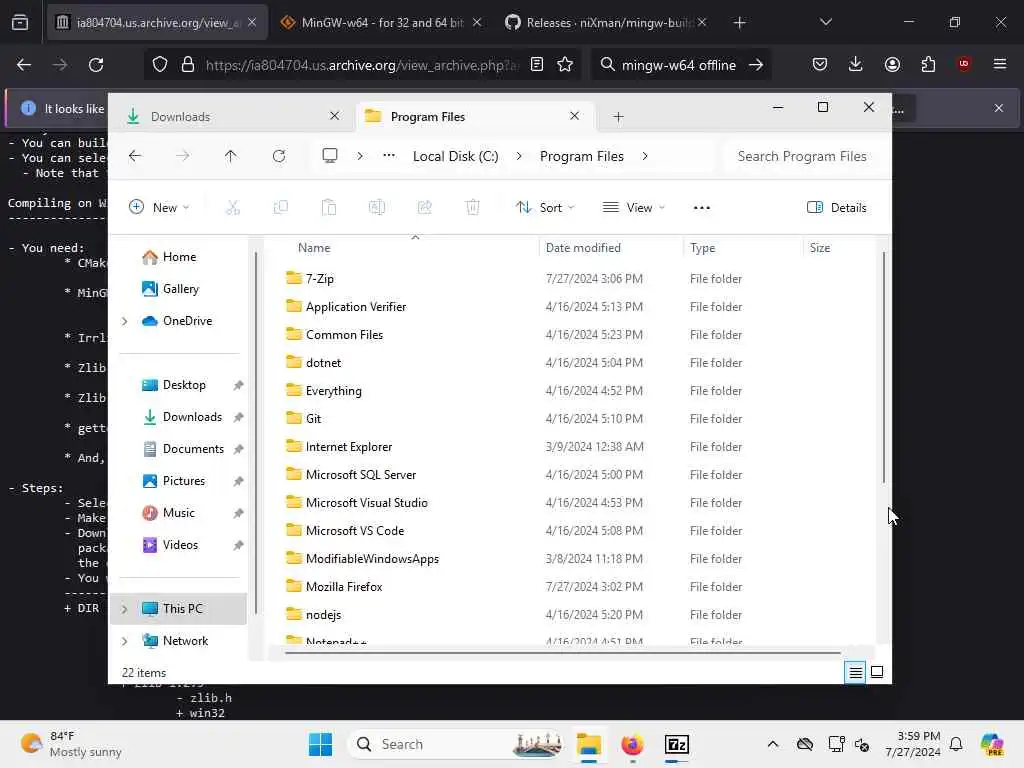Toggle Firefox reader view icon
Viewport: 1024px width, 768px height.
click(537, 65)
